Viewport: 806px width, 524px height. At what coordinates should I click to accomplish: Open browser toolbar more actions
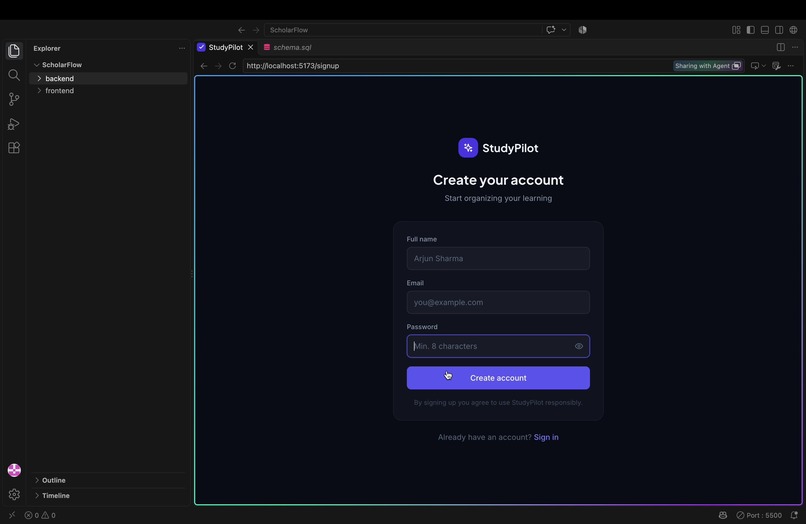tap(791, 66)
